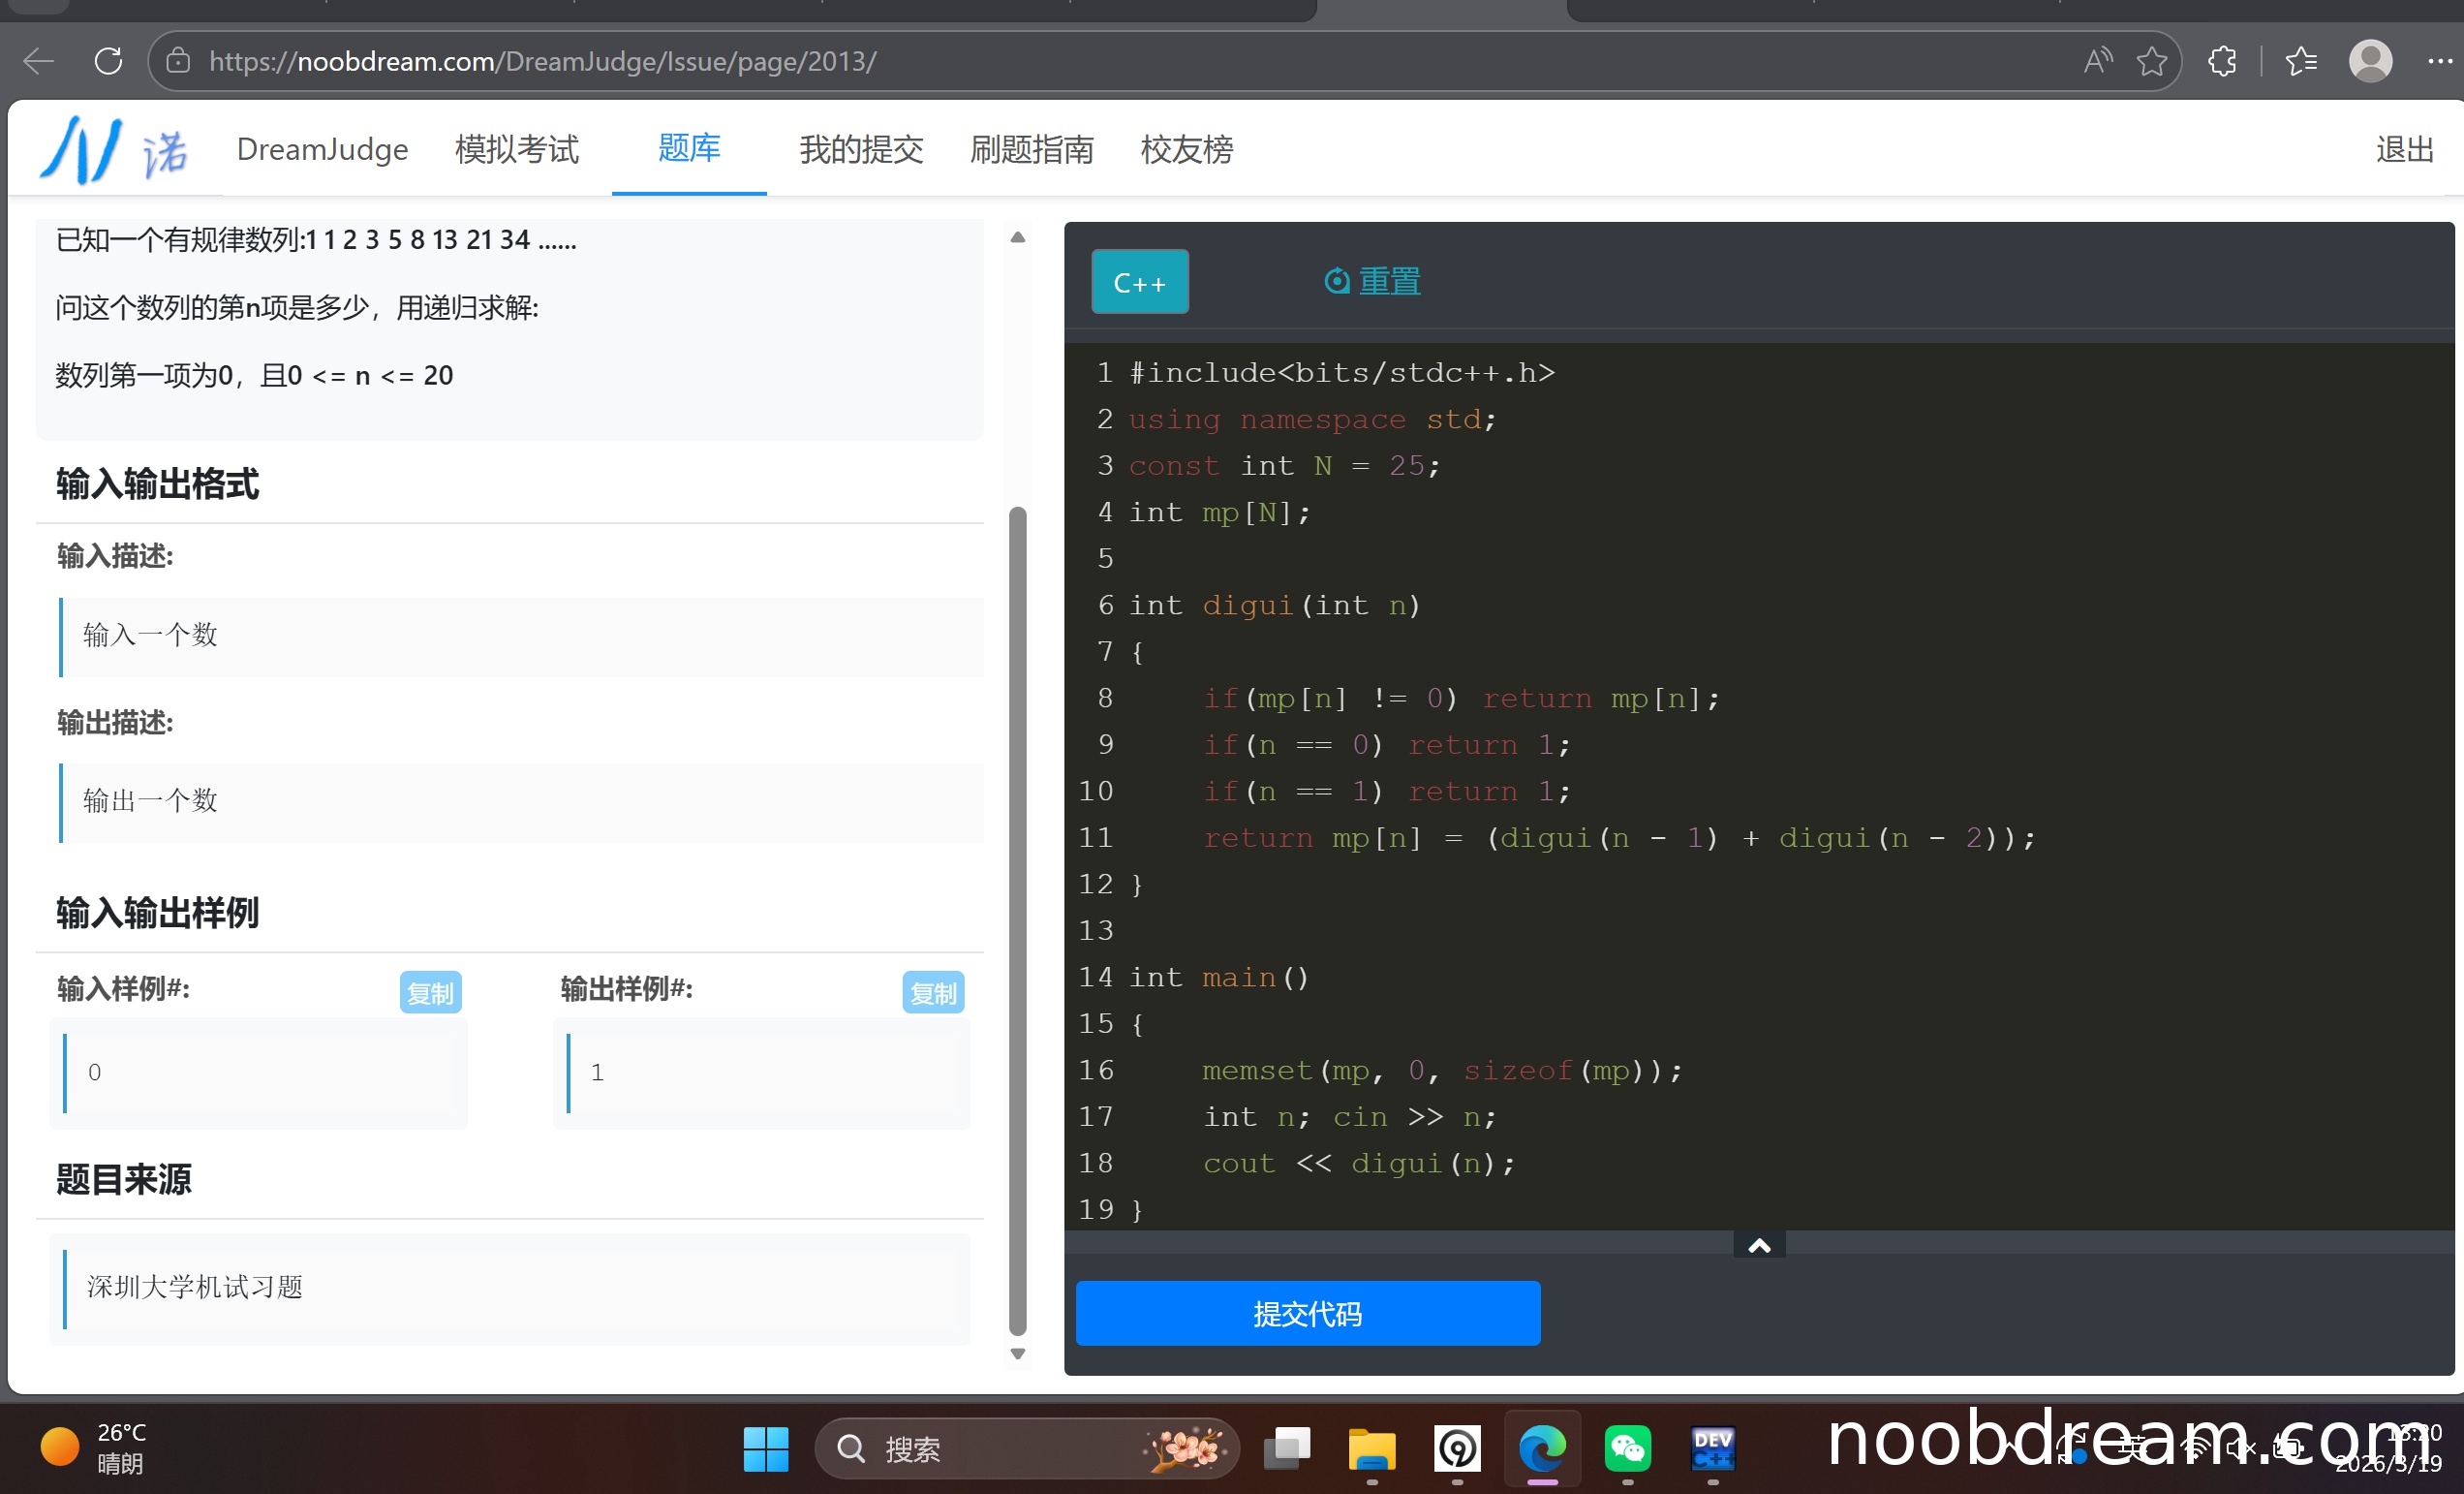Click the noobdream site logo
Viewport: 2464px width, 1494px height.
click(x=112, y=150)
